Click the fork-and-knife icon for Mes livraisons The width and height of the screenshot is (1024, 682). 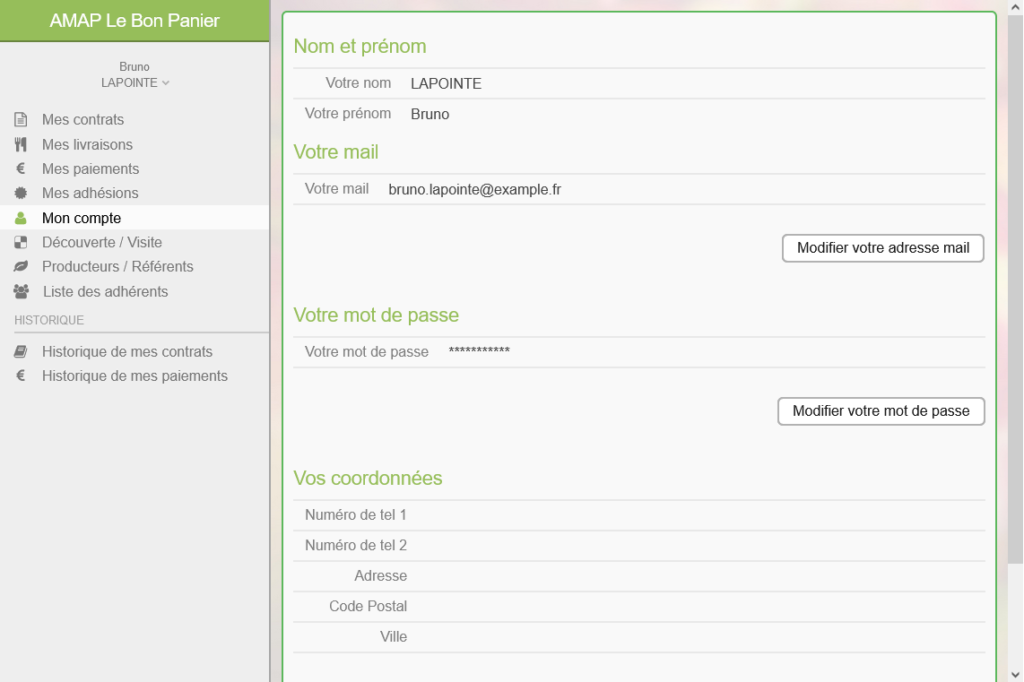[20, 144]
